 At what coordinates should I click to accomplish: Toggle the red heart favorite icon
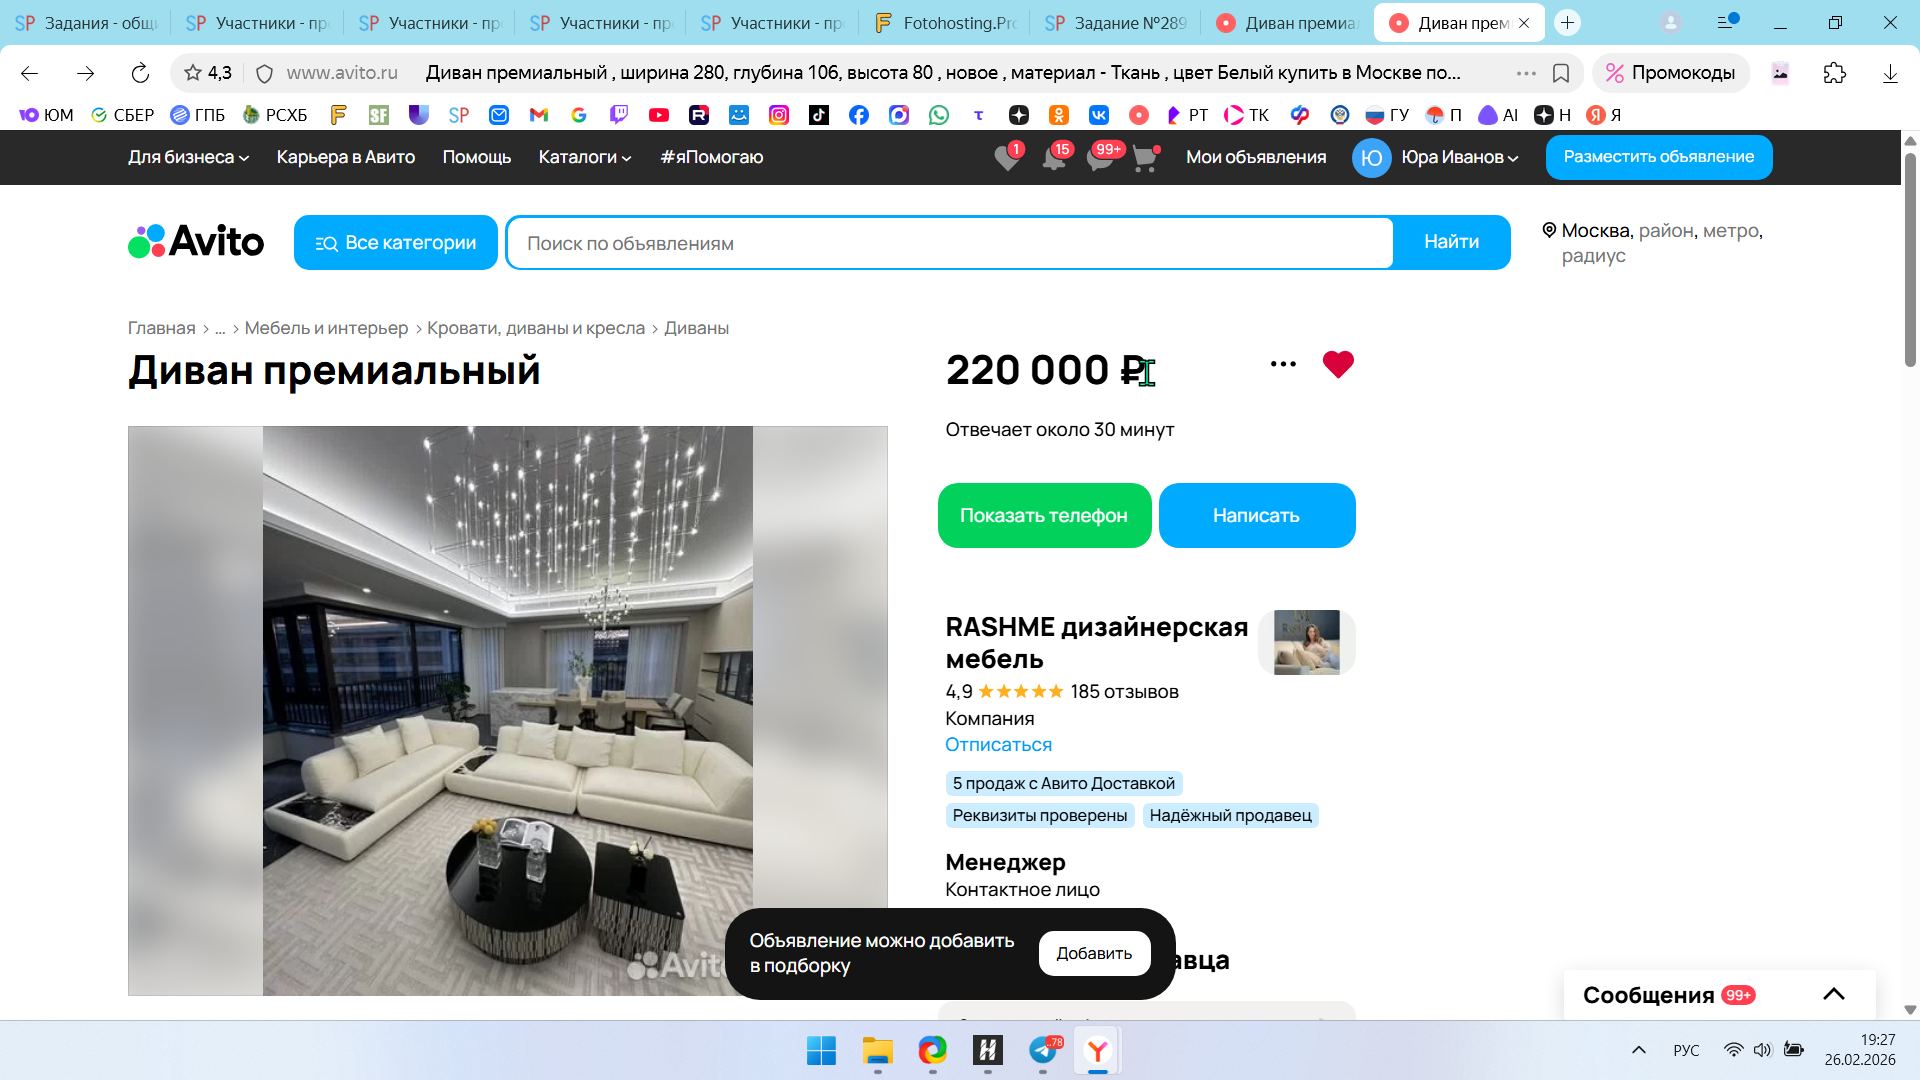pos(1337,364)
